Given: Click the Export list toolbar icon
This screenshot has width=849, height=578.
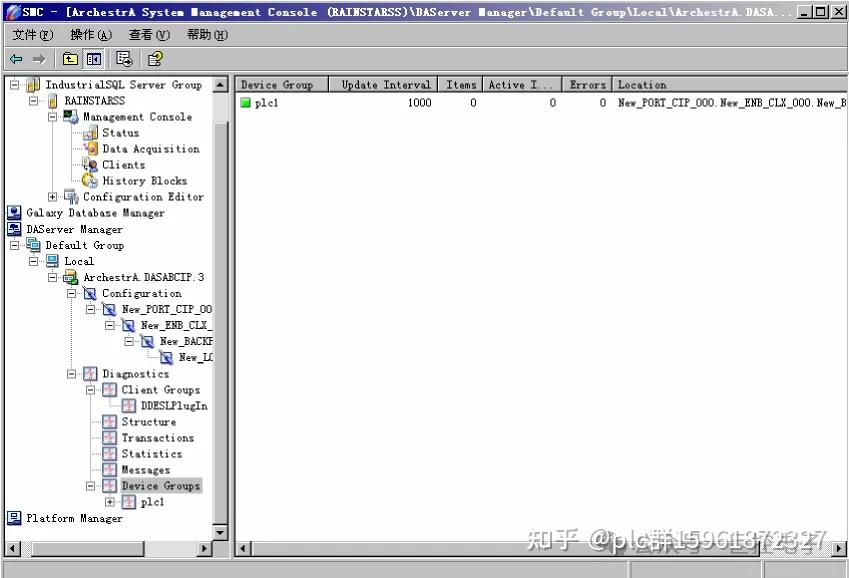Looking at the screenshot, I should coord(124,59).
